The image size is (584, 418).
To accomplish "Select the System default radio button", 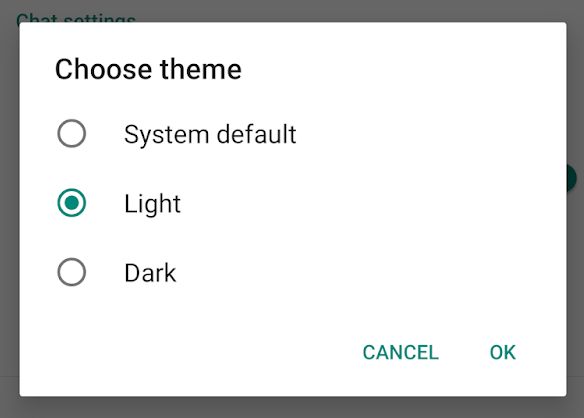I will 72,133.
